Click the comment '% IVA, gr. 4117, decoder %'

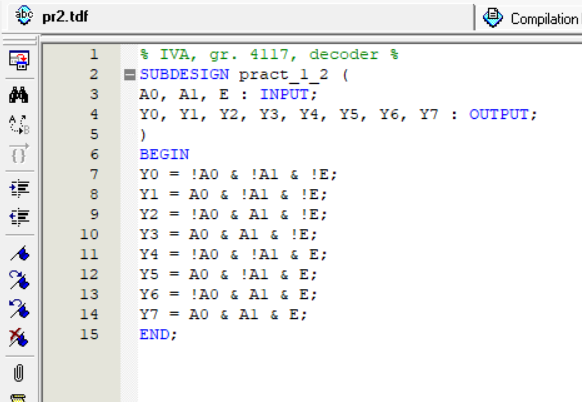point(269,55)
